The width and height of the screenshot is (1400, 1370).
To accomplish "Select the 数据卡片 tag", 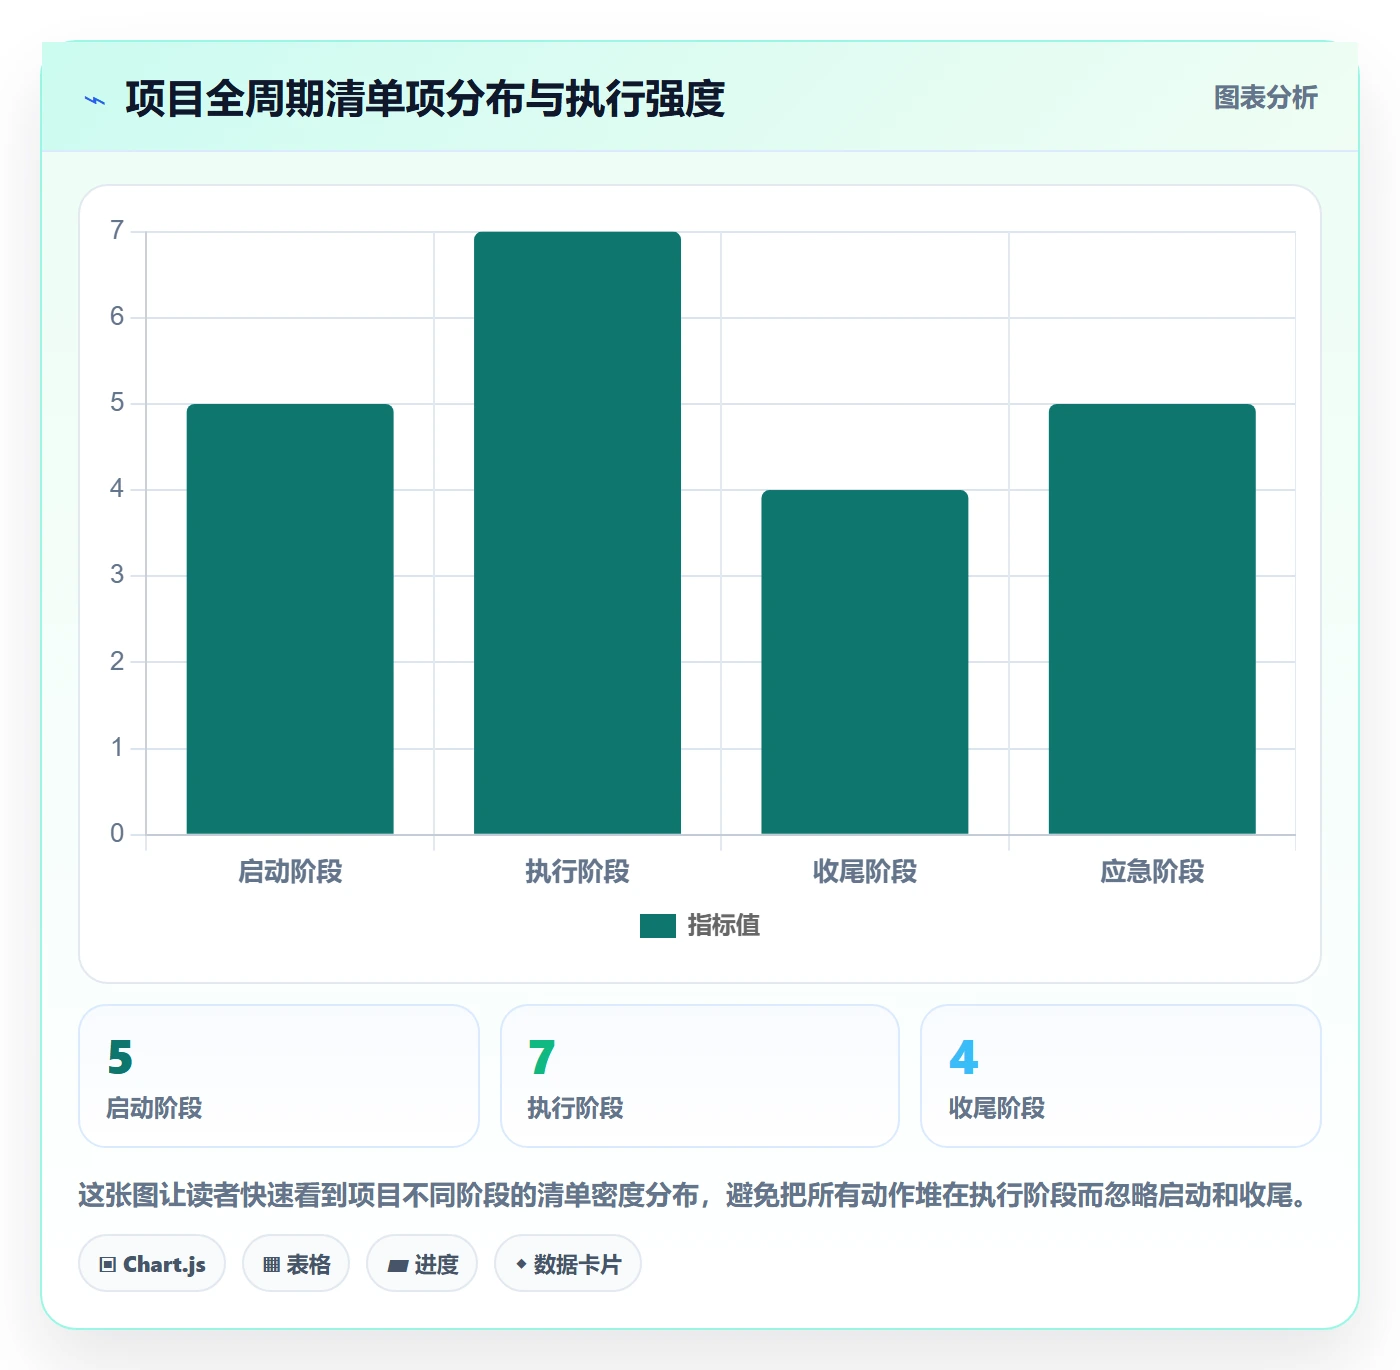I will pos(568,1264).
